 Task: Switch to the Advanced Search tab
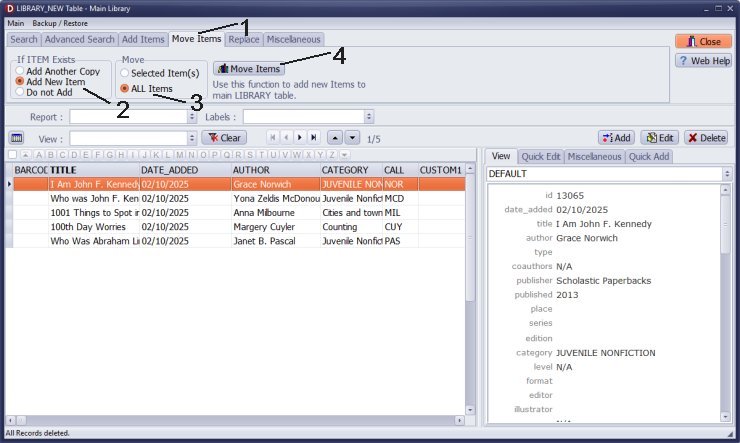pyautogui.click(x=79, y=40)
